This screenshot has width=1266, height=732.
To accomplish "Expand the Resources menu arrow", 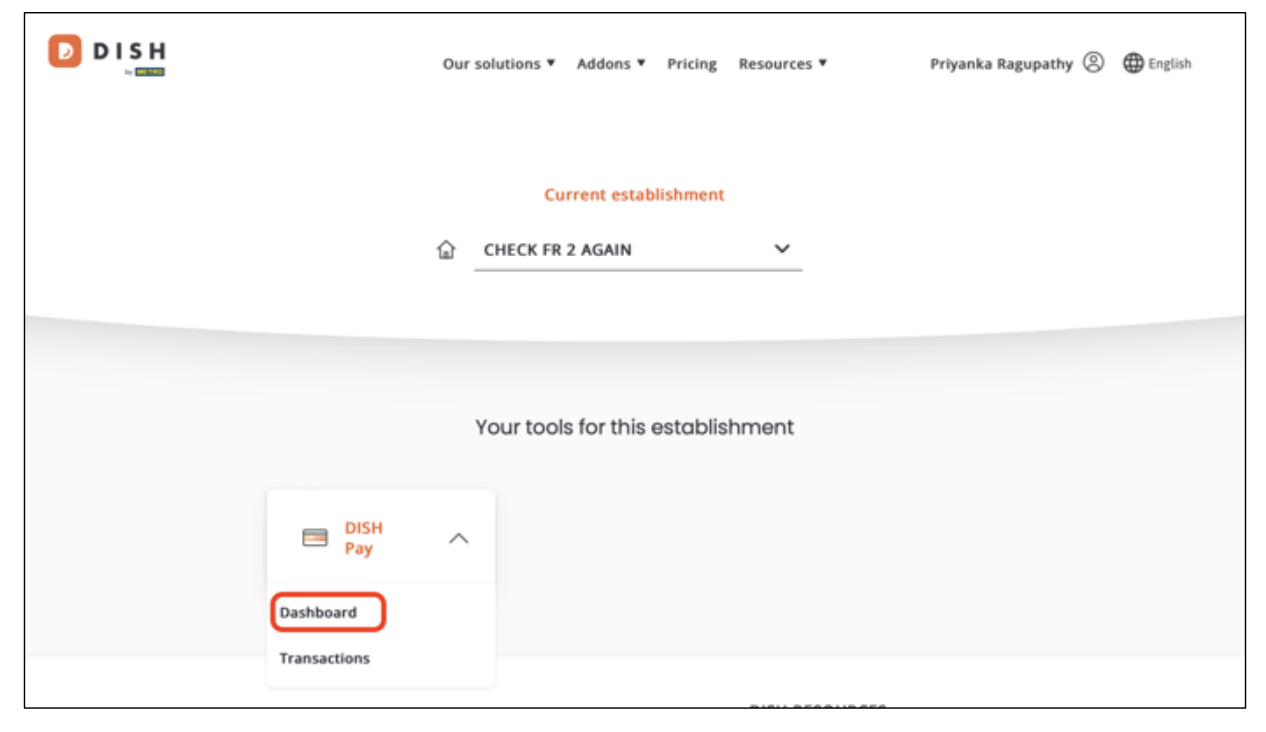I will coord(823,63).
